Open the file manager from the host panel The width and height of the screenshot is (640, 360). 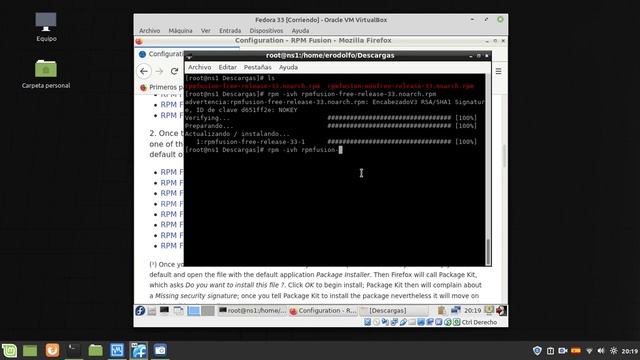(x=96, y=350)
